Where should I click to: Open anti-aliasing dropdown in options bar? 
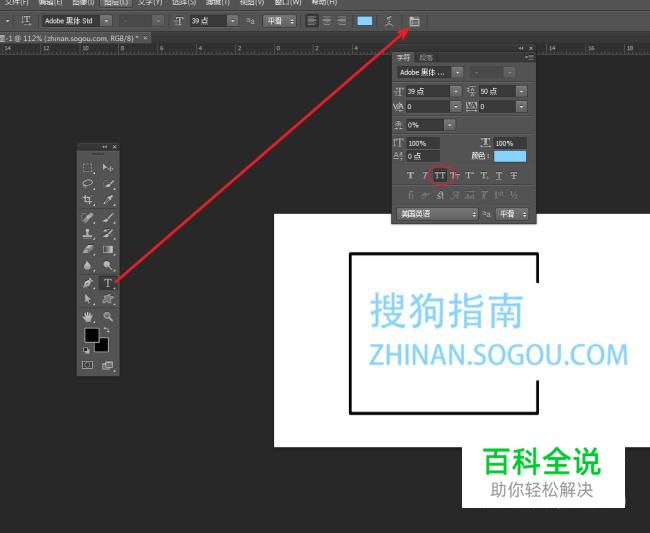[280, 21]
